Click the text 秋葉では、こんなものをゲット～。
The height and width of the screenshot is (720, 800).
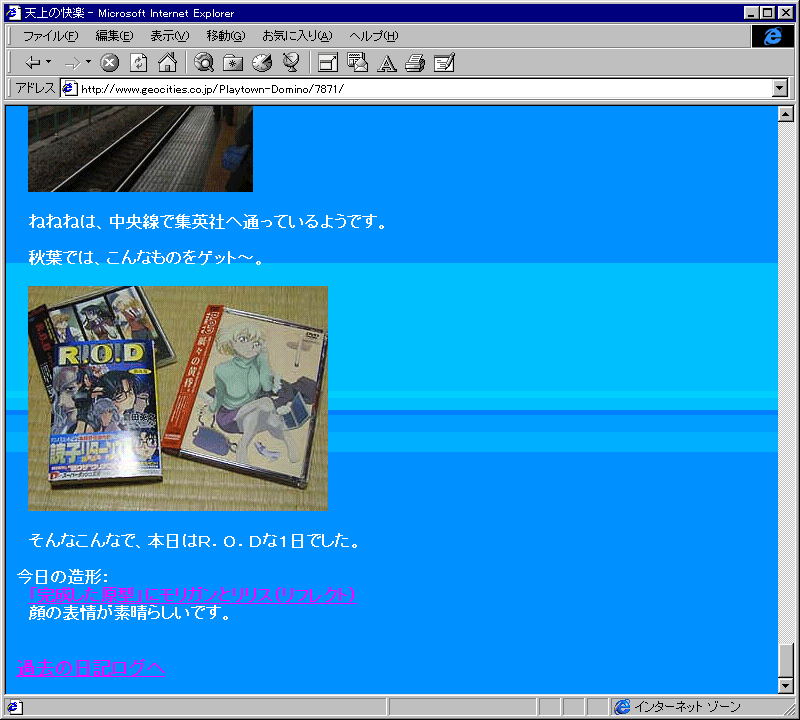click(146, 257)
